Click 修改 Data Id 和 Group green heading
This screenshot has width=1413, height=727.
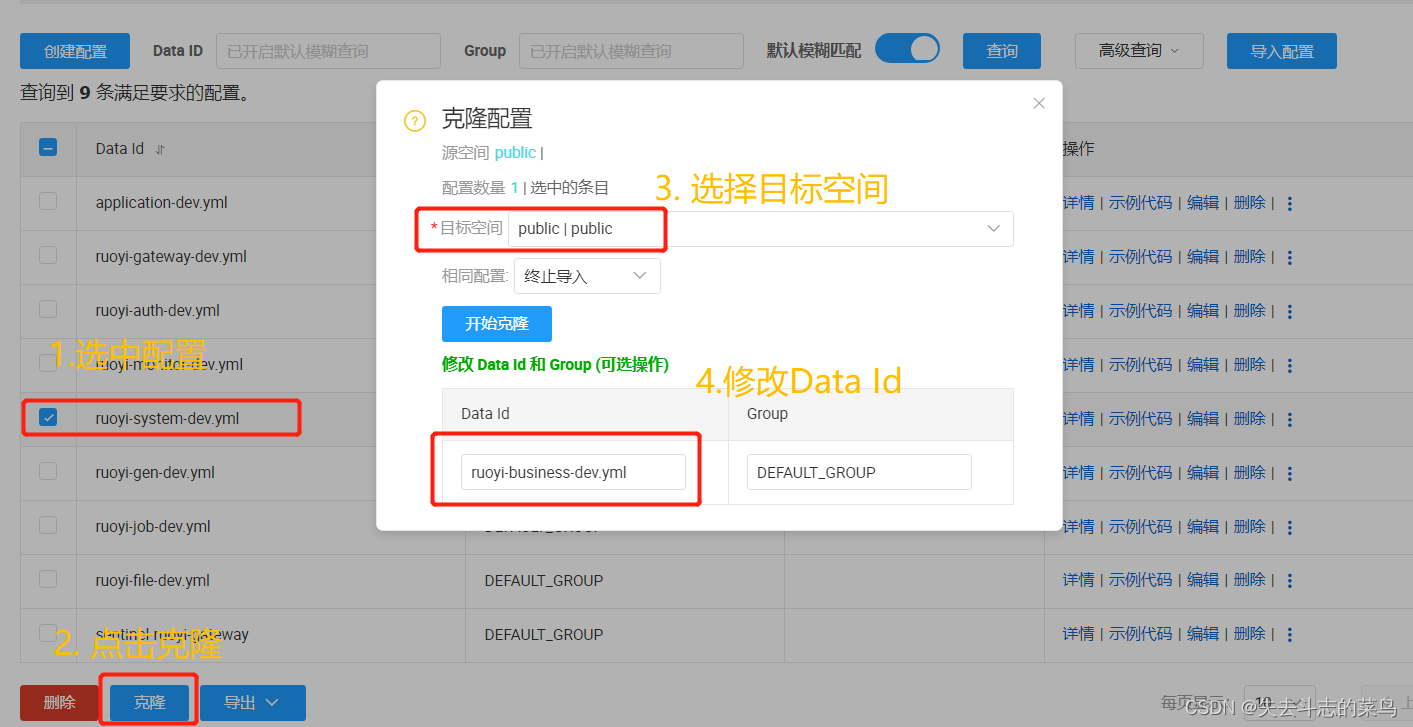(555, 365)
